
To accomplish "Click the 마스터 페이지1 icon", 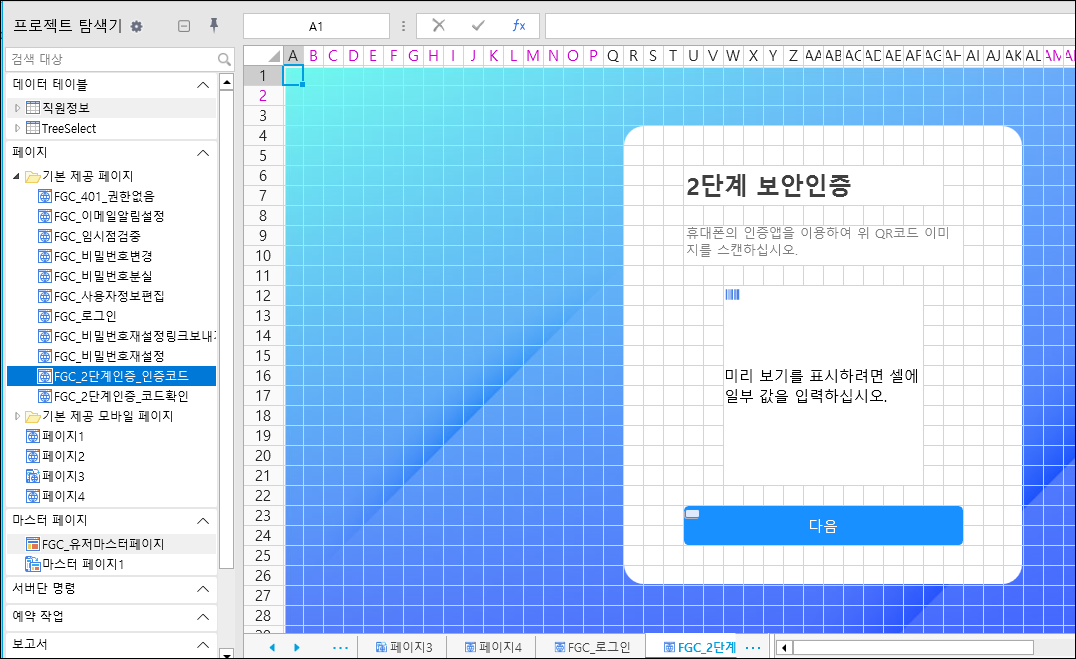I will [x=32, y=564].
